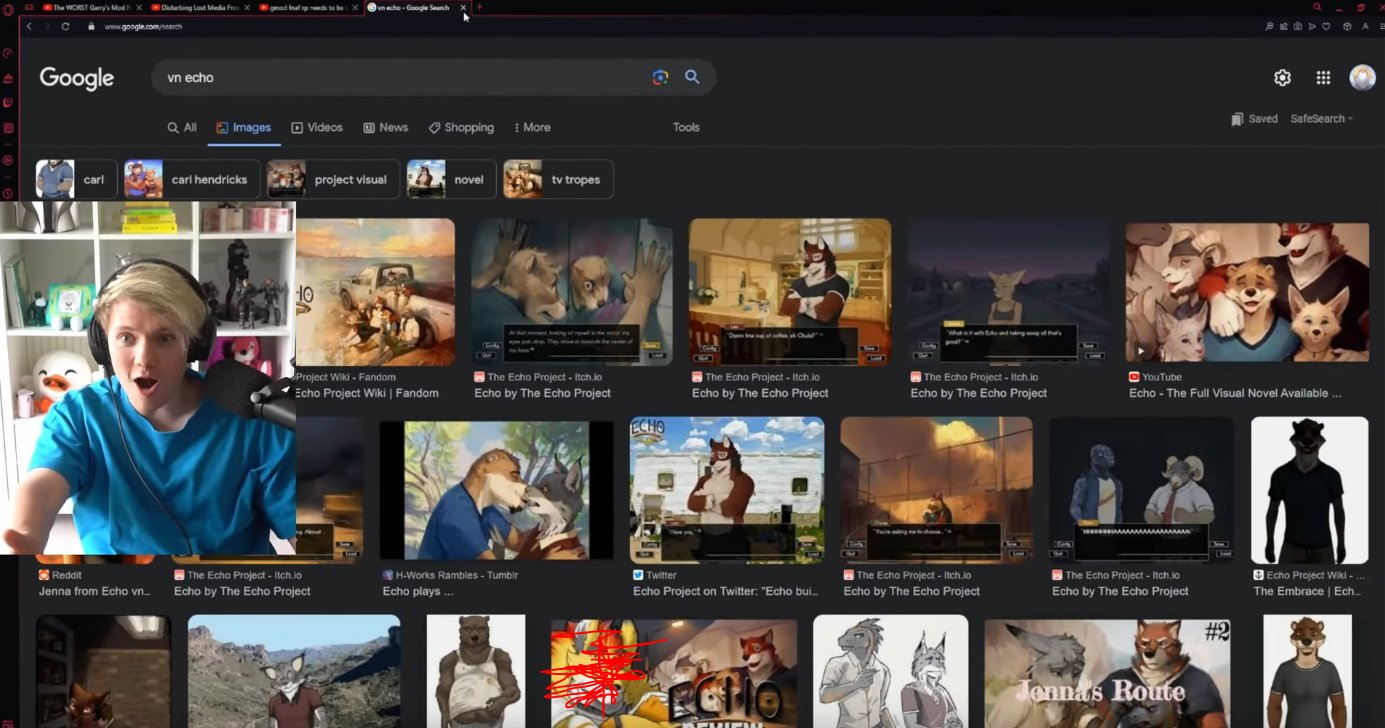
Task: Filter by the novel chip
Action: [451, 180]
